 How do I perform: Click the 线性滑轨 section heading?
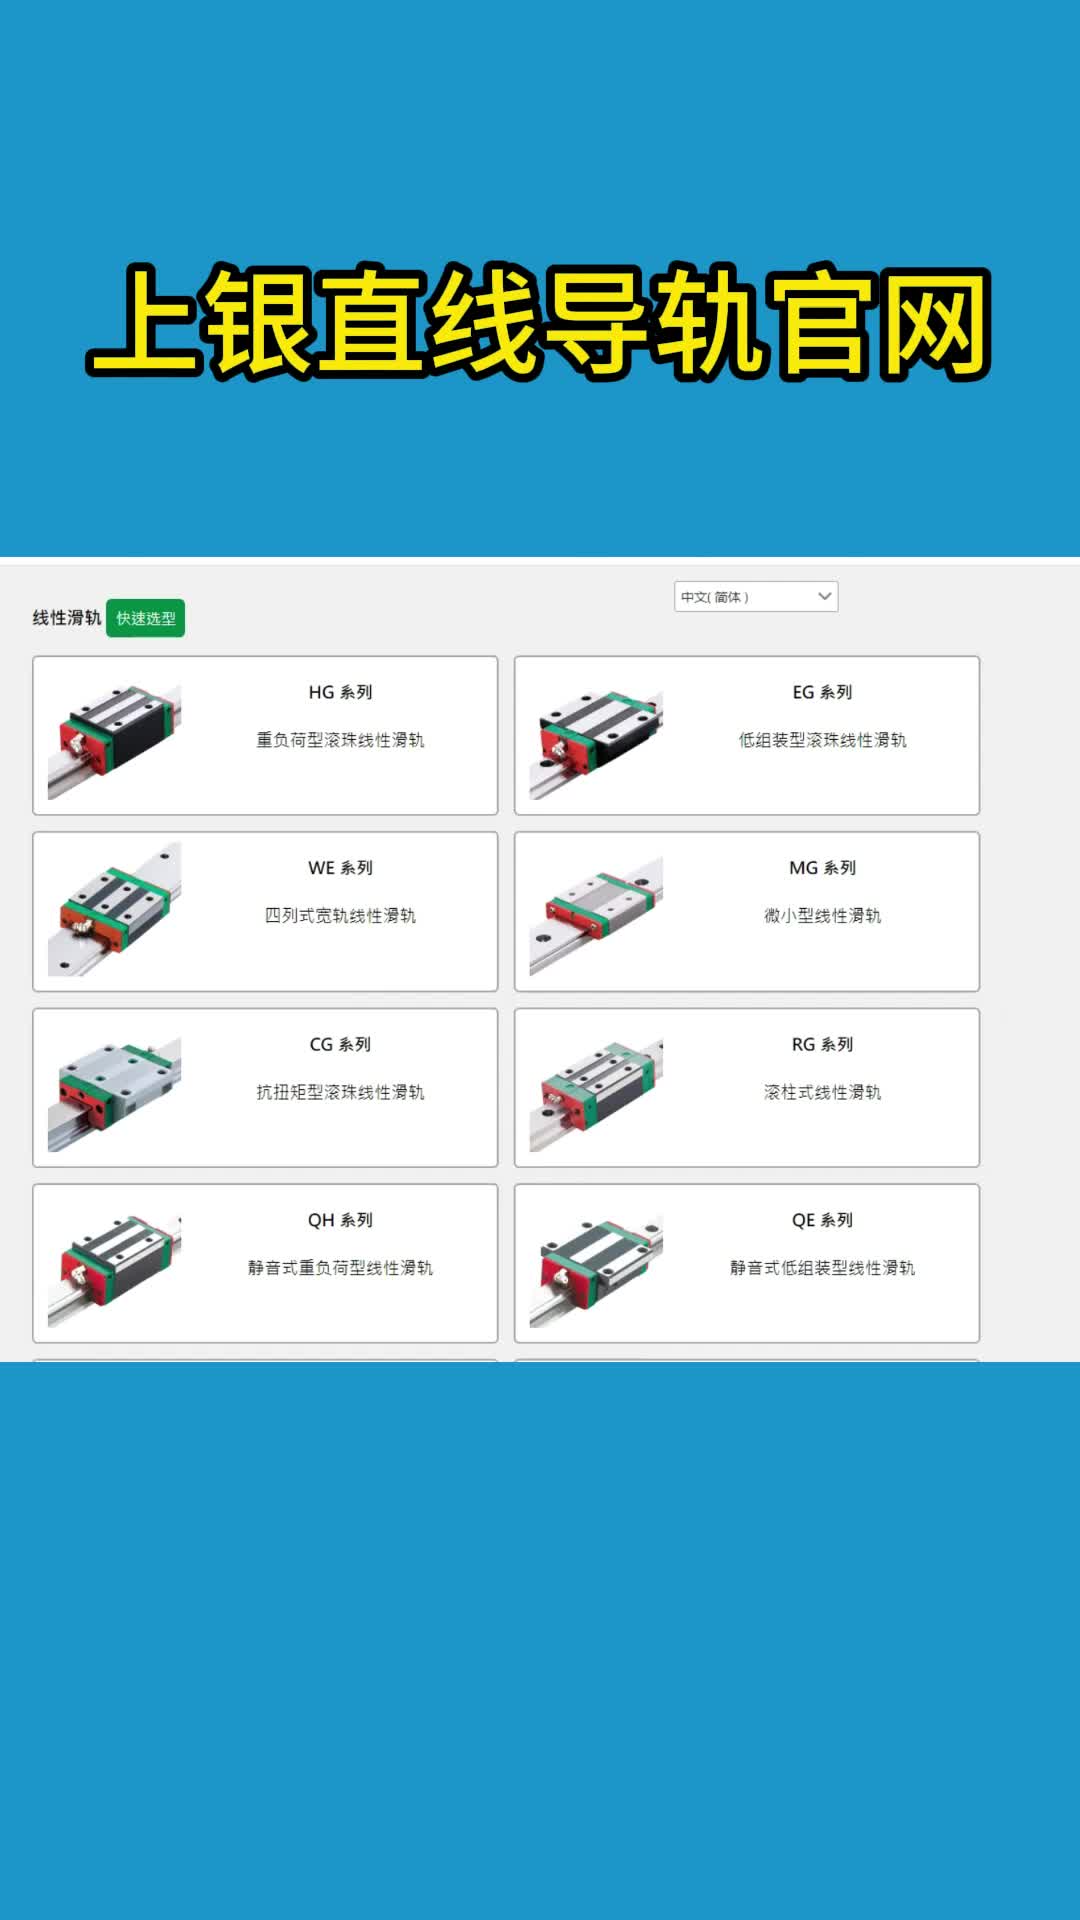pos(66,618)
